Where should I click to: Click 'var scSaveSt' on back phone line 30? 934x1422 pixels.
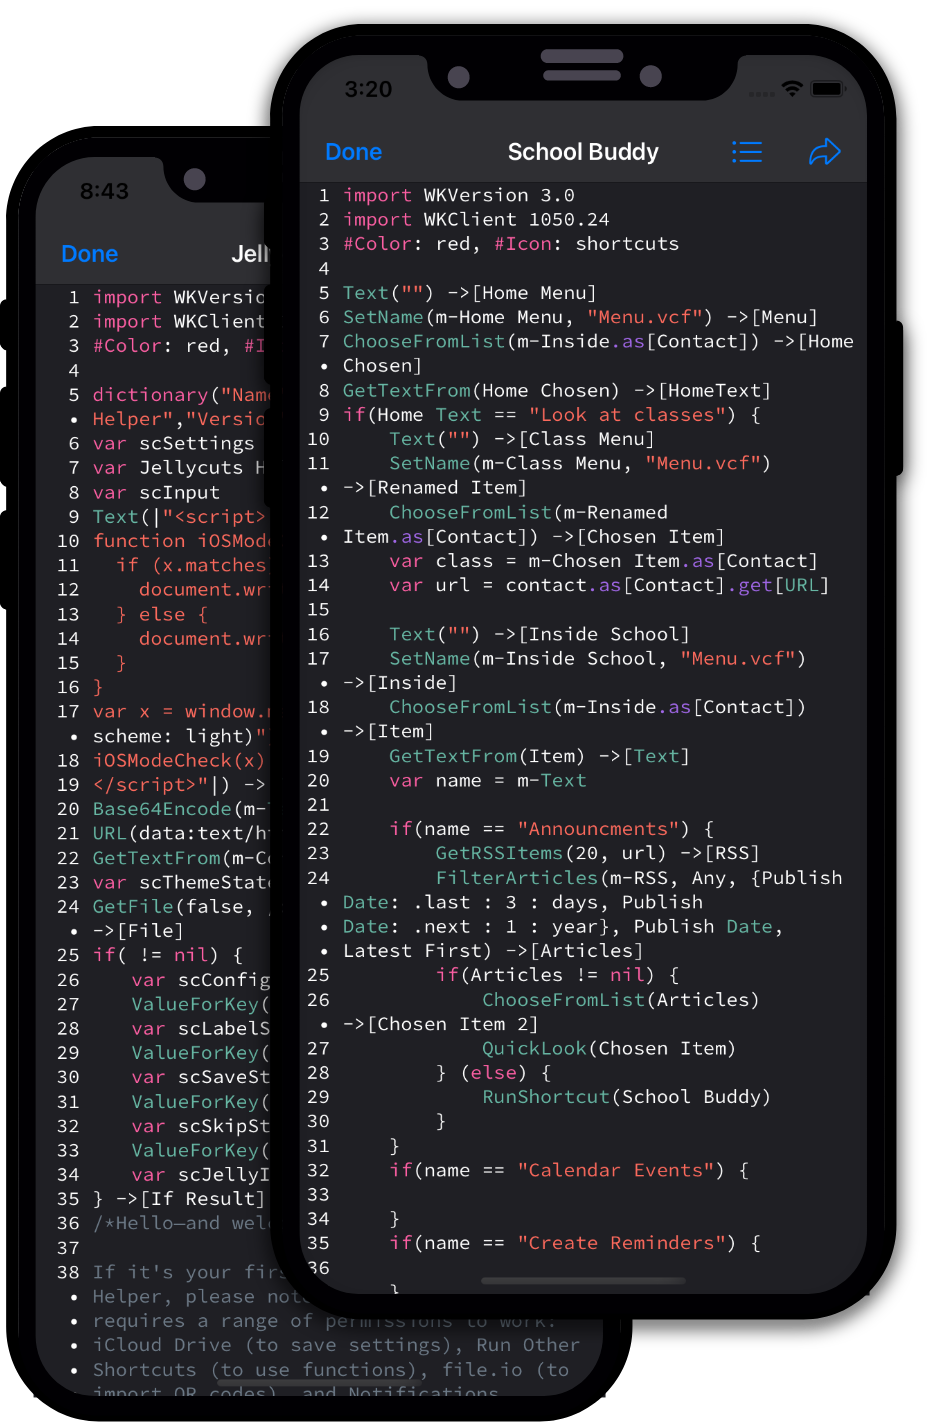pyautogui.click(x=200, y=1077)
